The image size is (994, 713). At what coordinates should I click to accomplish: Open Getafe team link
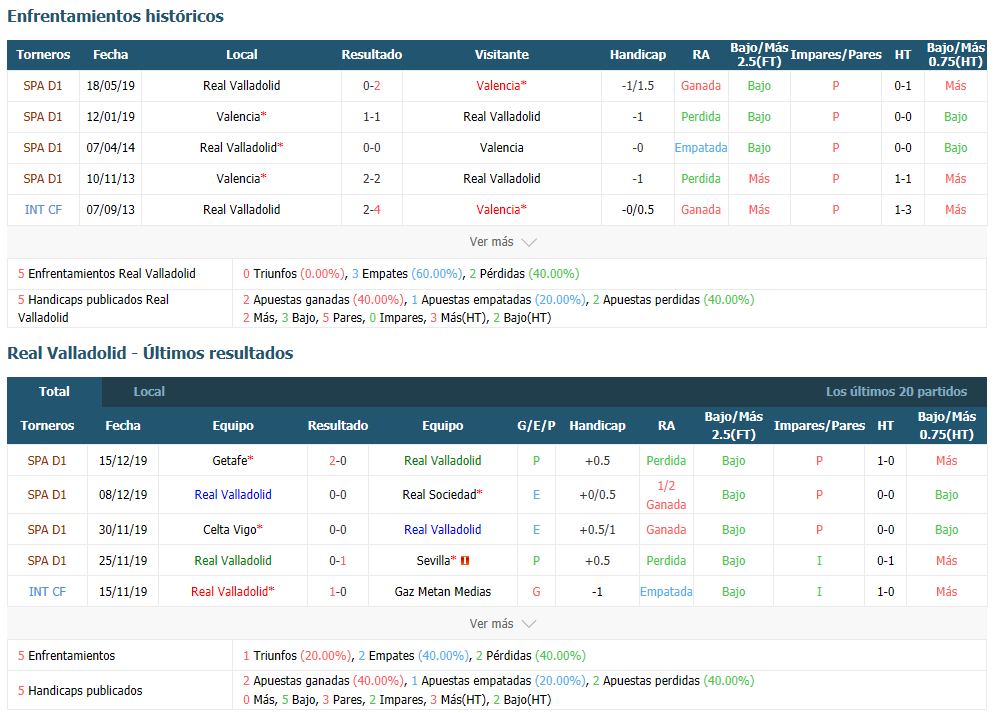click(x=233, y=461)
